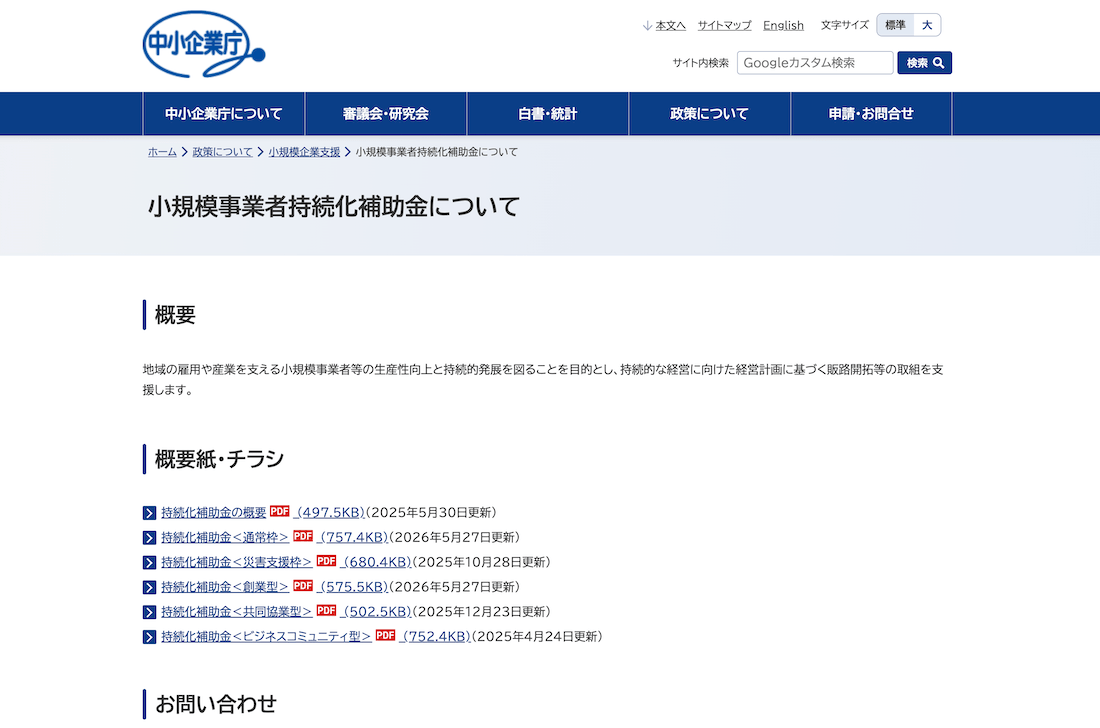Click the (2025年4月24日更新) date text

click(537, 636)
